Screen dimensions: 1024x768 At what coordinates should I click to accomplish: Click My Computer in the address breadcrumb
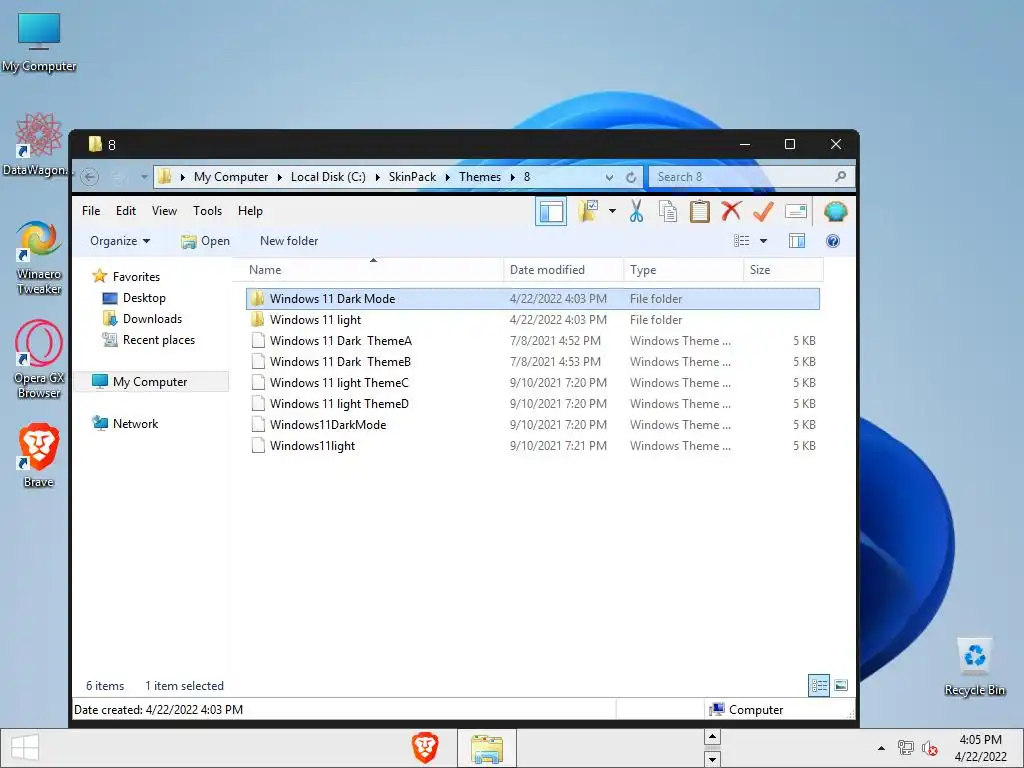point(231,177)
